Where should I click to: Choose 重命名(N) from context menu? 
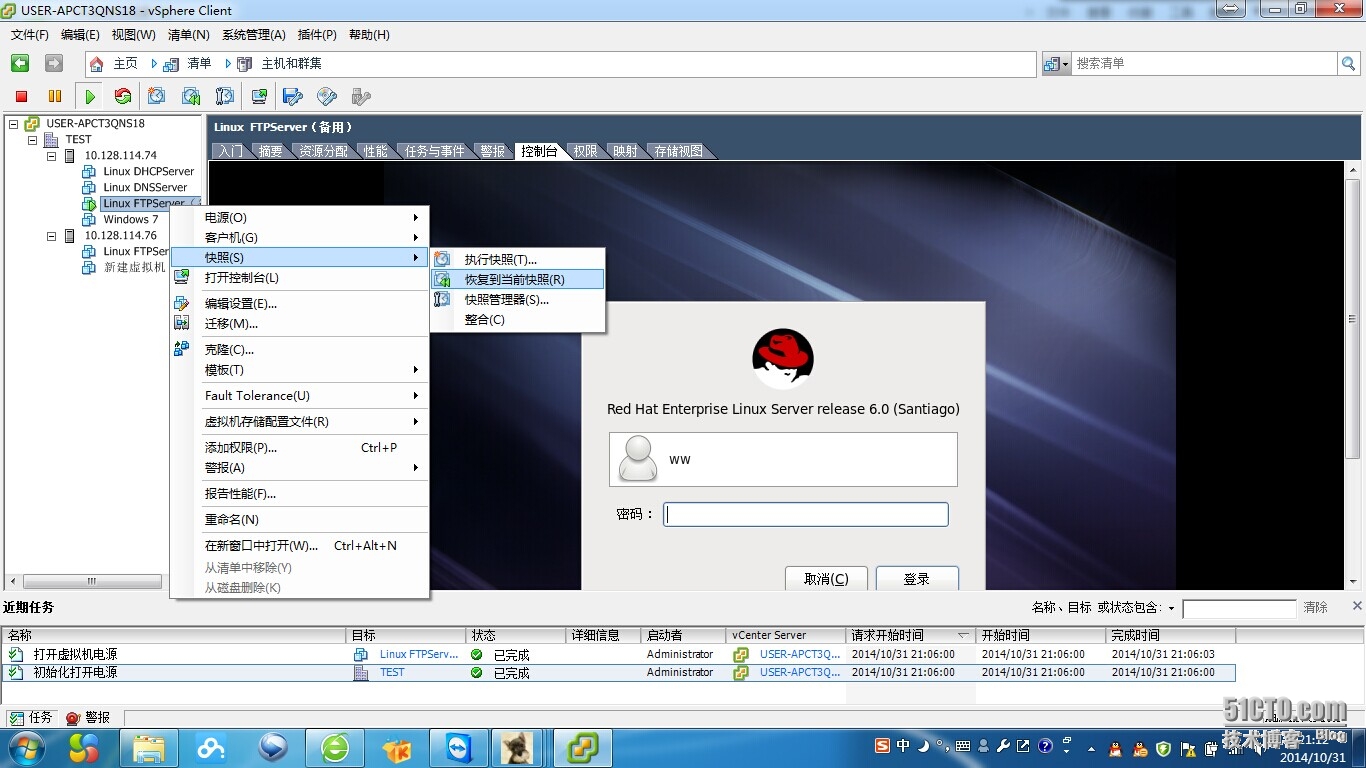pos(299,519)
